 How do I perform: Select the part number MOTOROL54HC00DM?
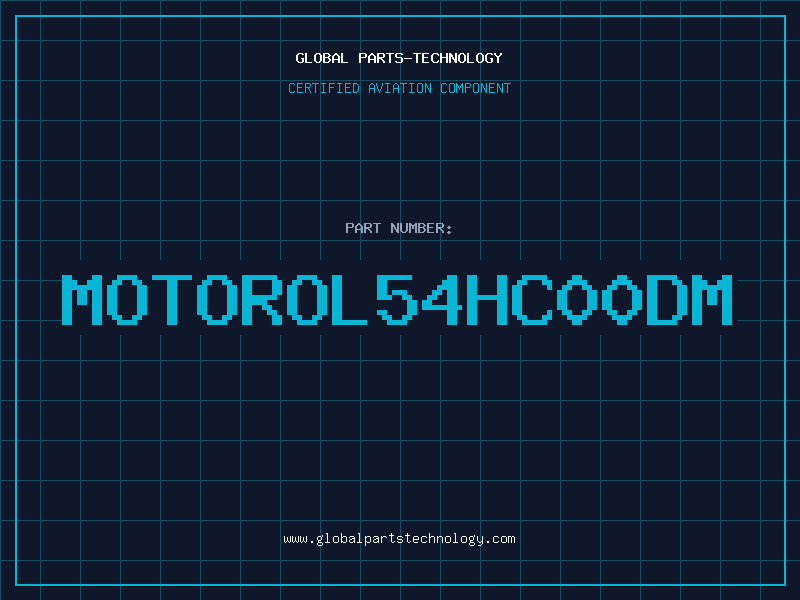pyautogui.click(x=397, y=300)
